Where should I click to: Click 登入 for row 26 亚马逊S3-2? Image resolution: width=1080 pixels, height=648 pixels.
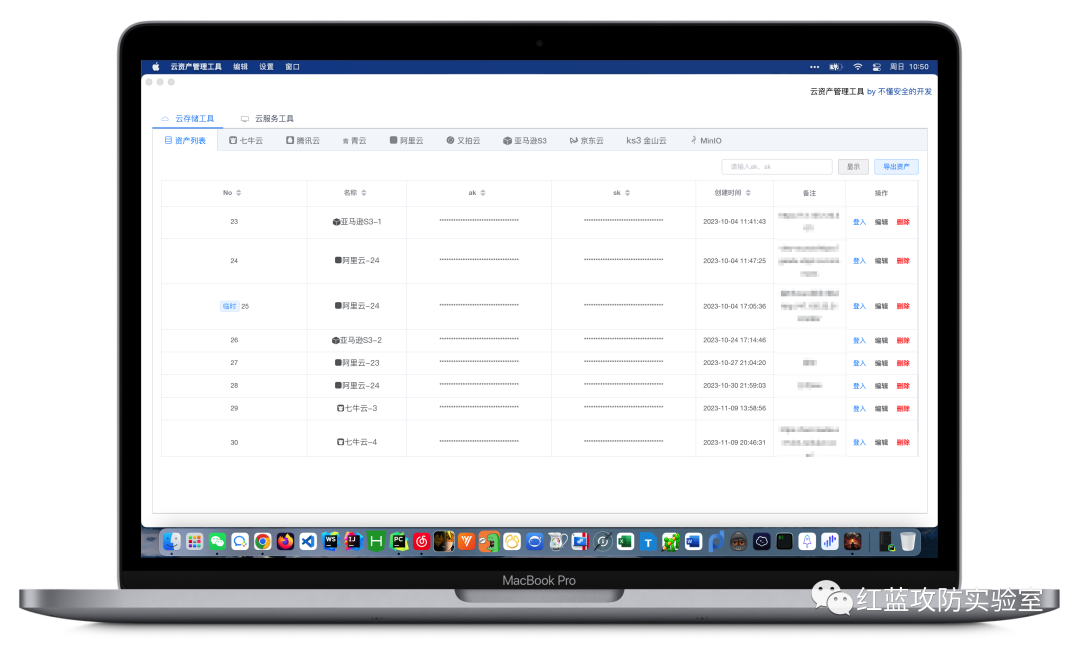coord(860,341)
